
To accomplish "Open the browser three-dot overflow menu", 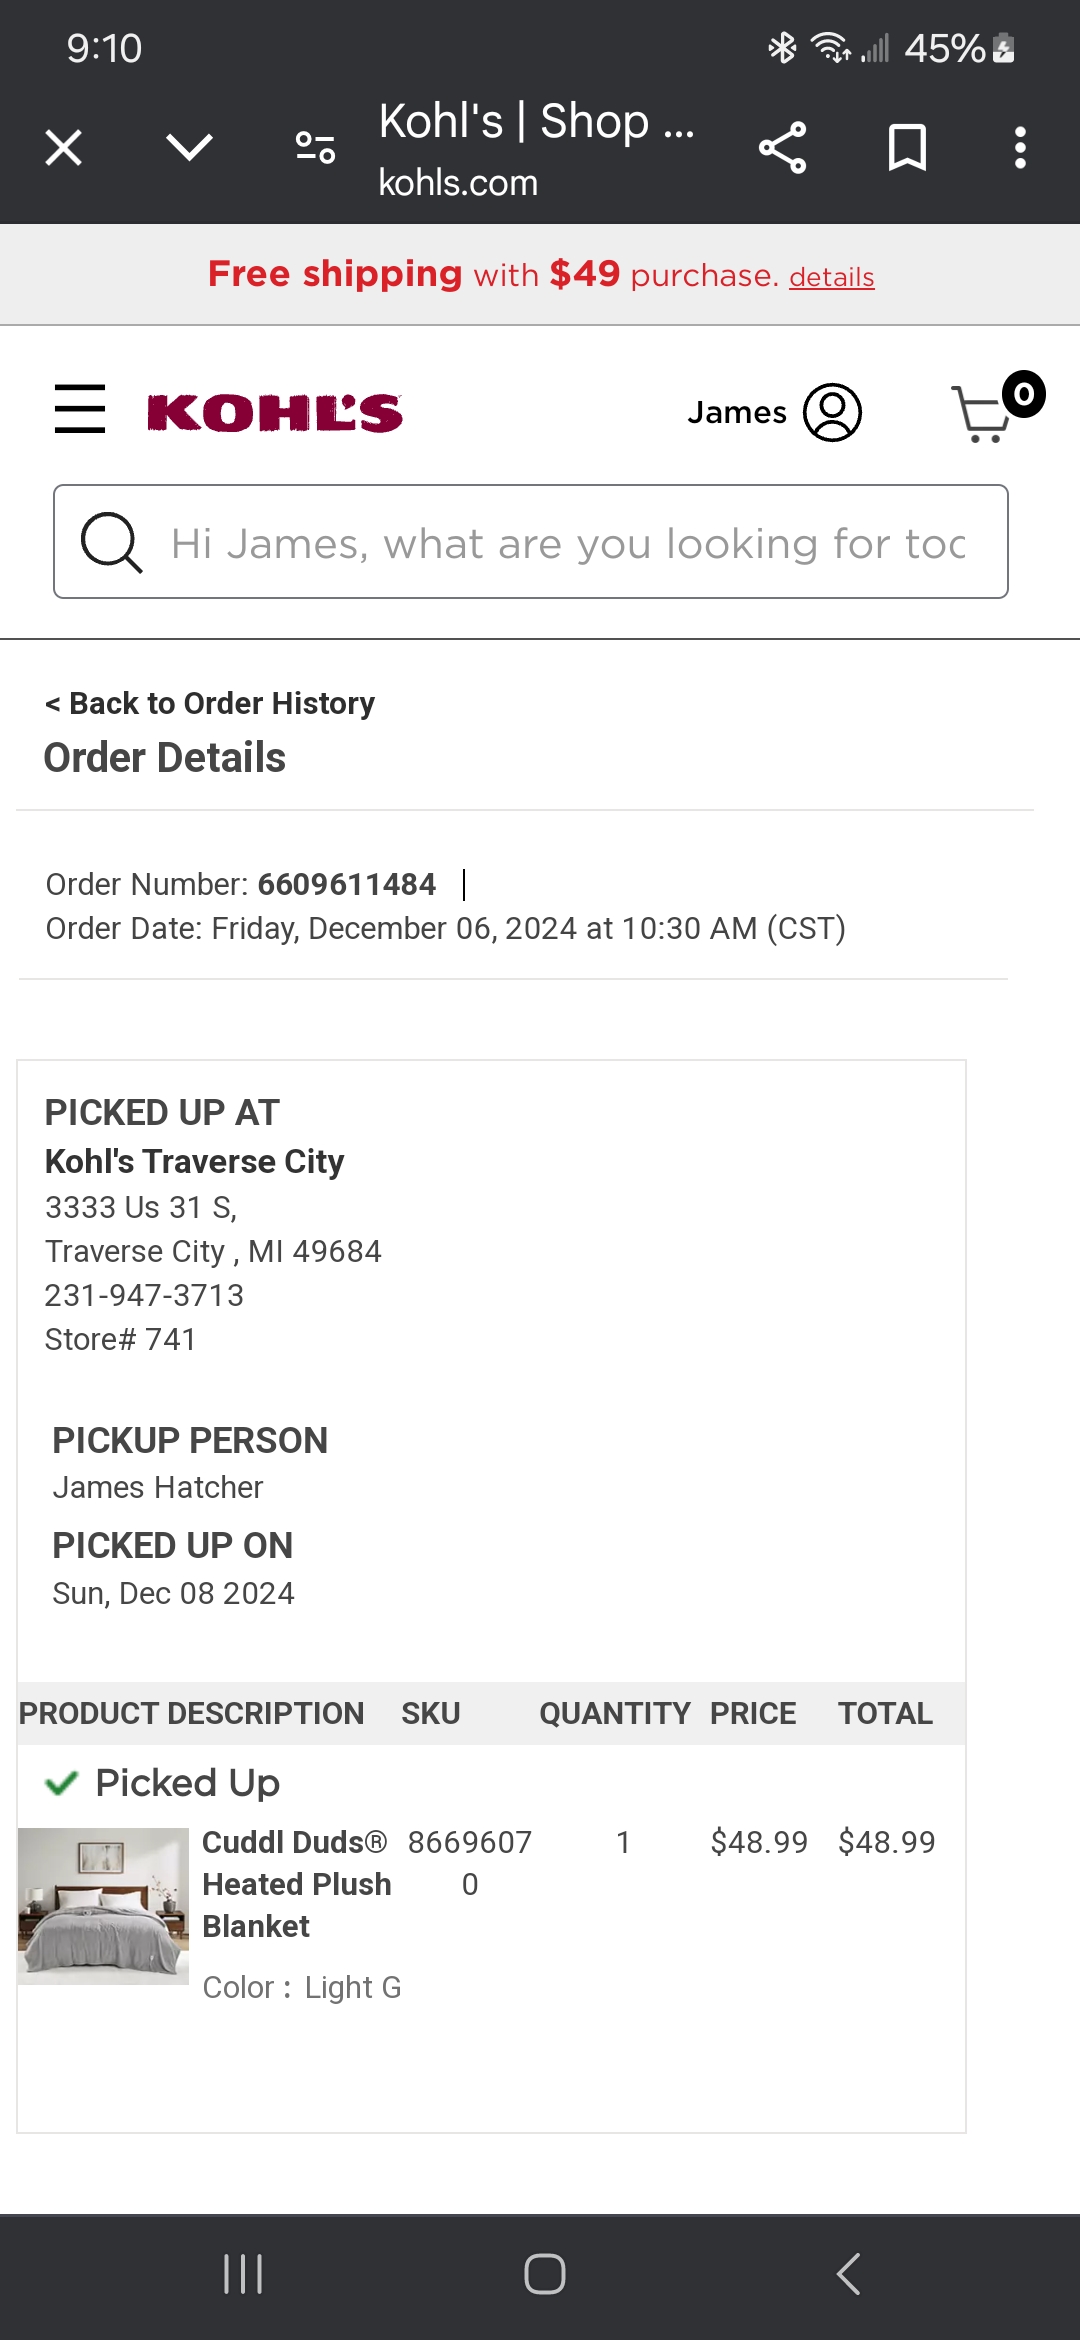I will pos(1020,148).
